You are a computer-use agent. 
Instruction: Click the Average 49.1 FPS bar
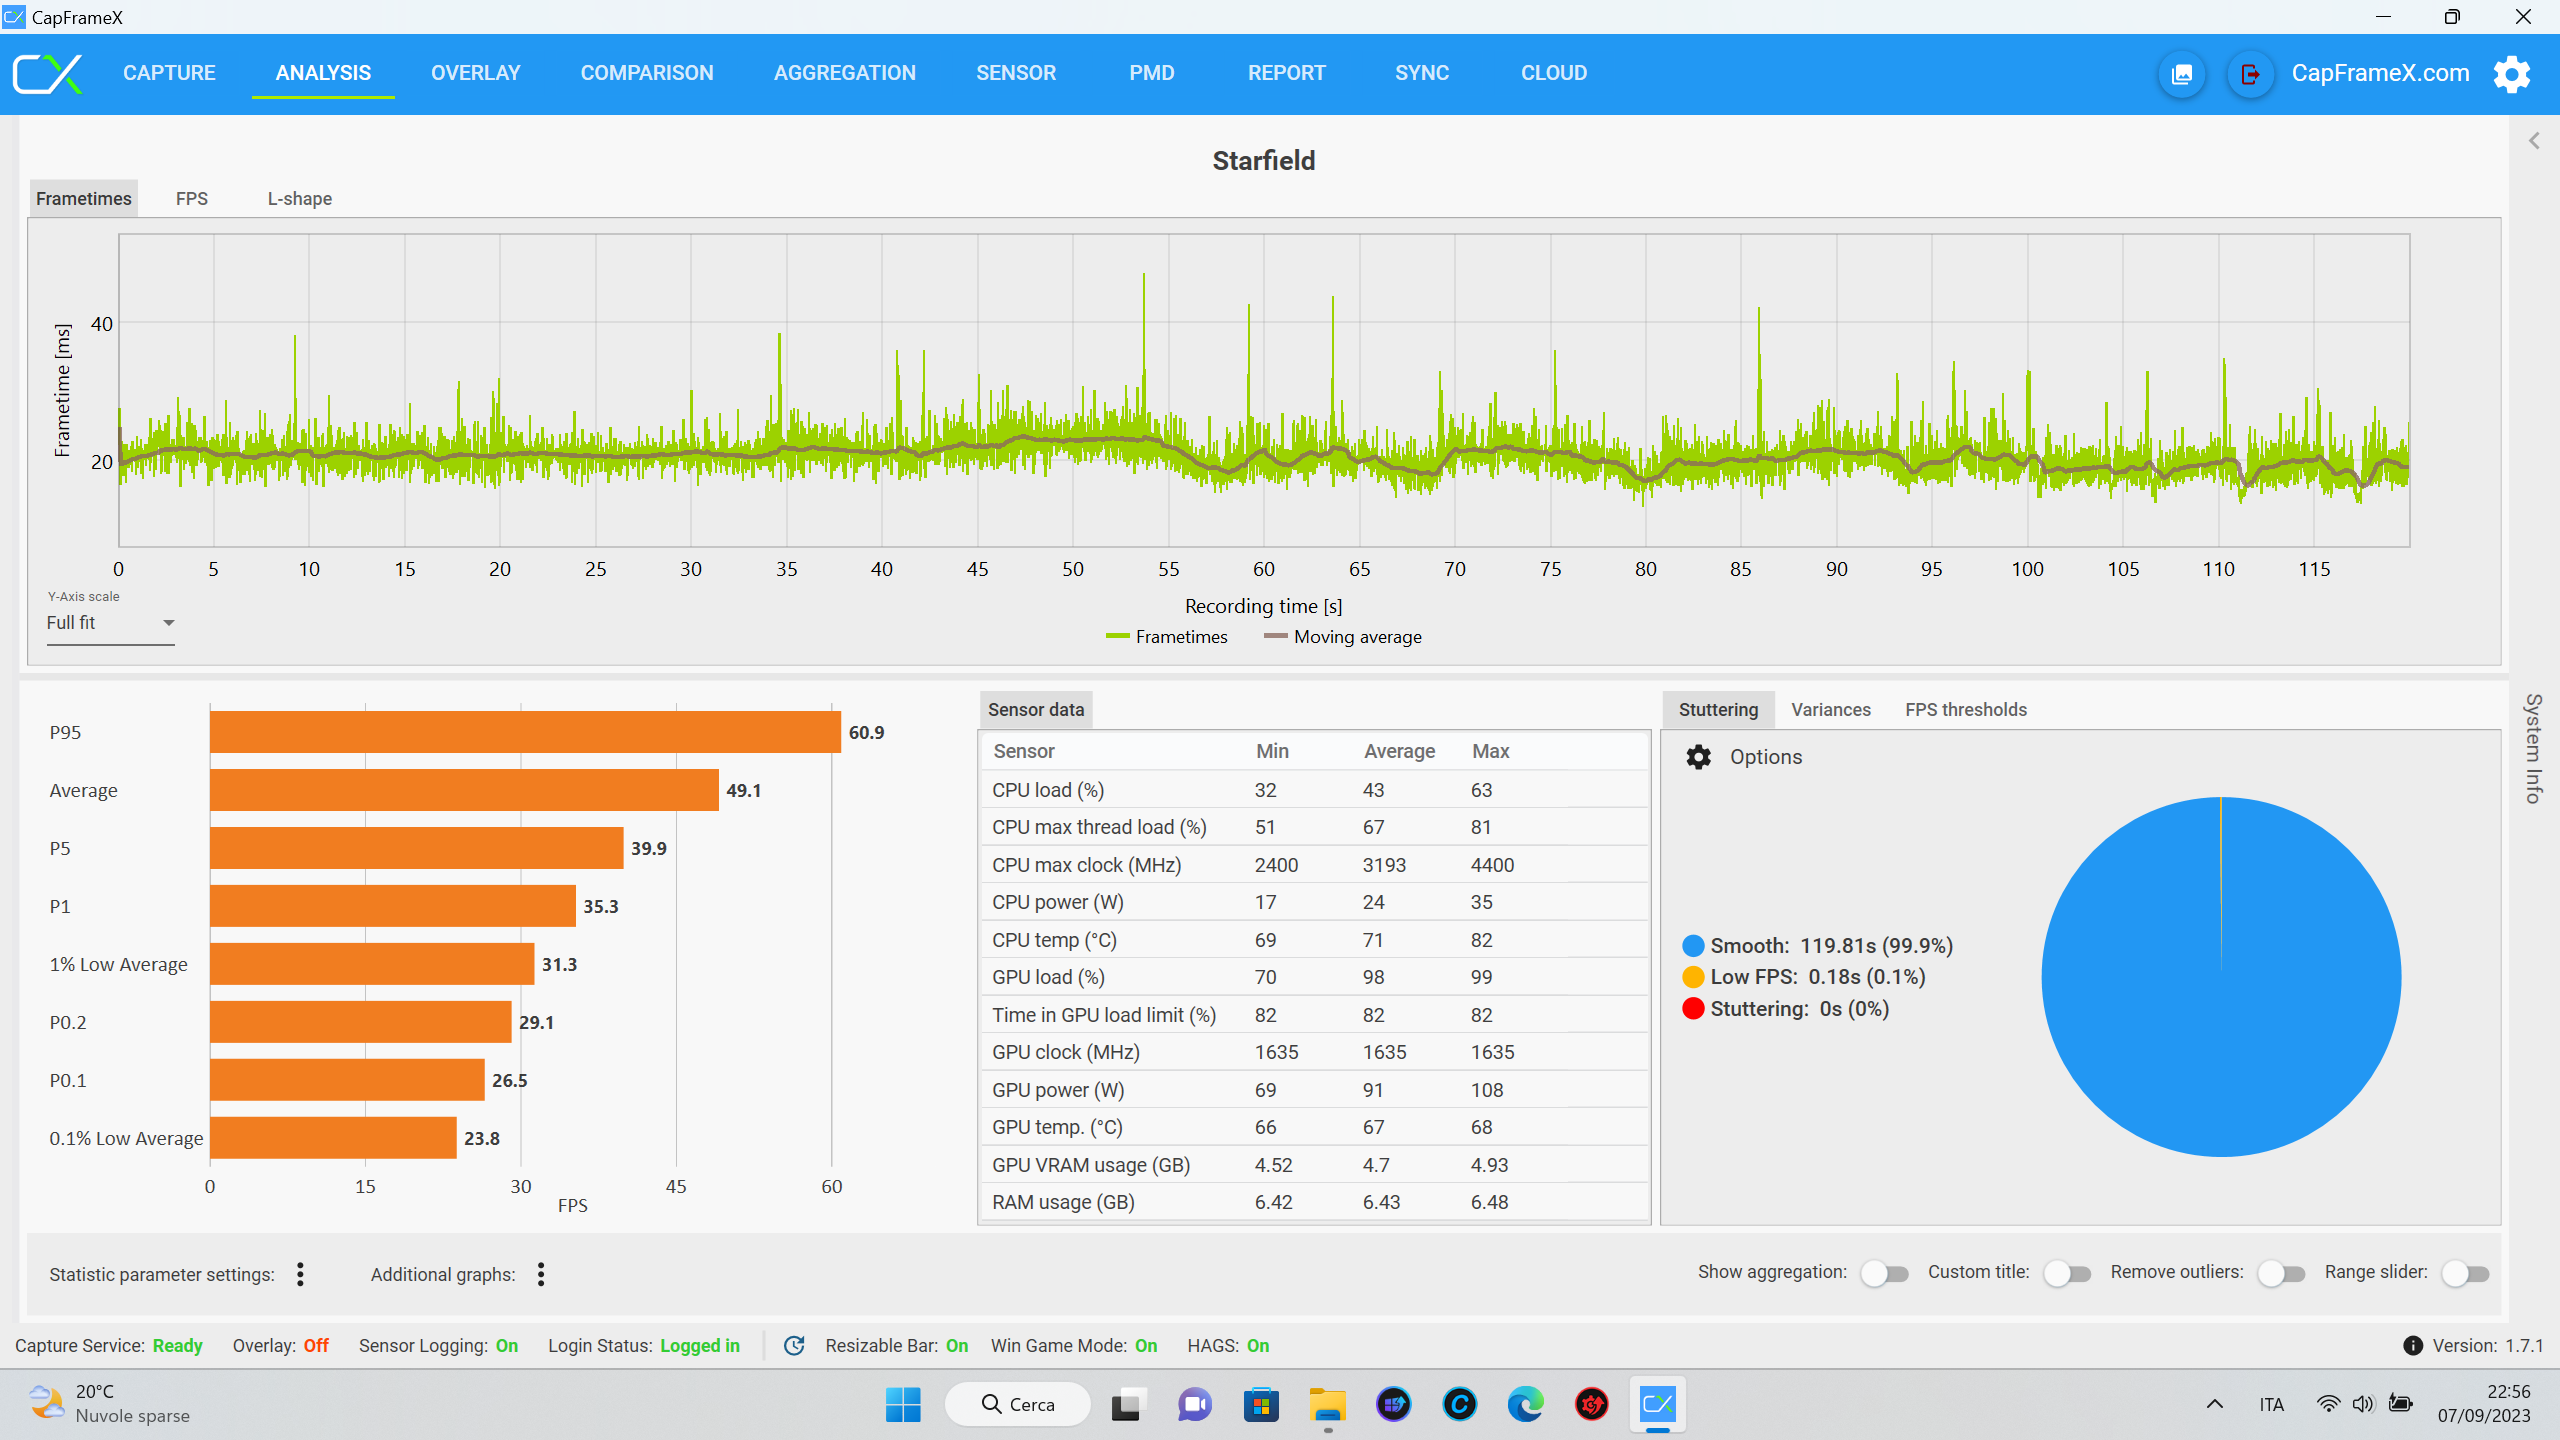click(464, 790)
